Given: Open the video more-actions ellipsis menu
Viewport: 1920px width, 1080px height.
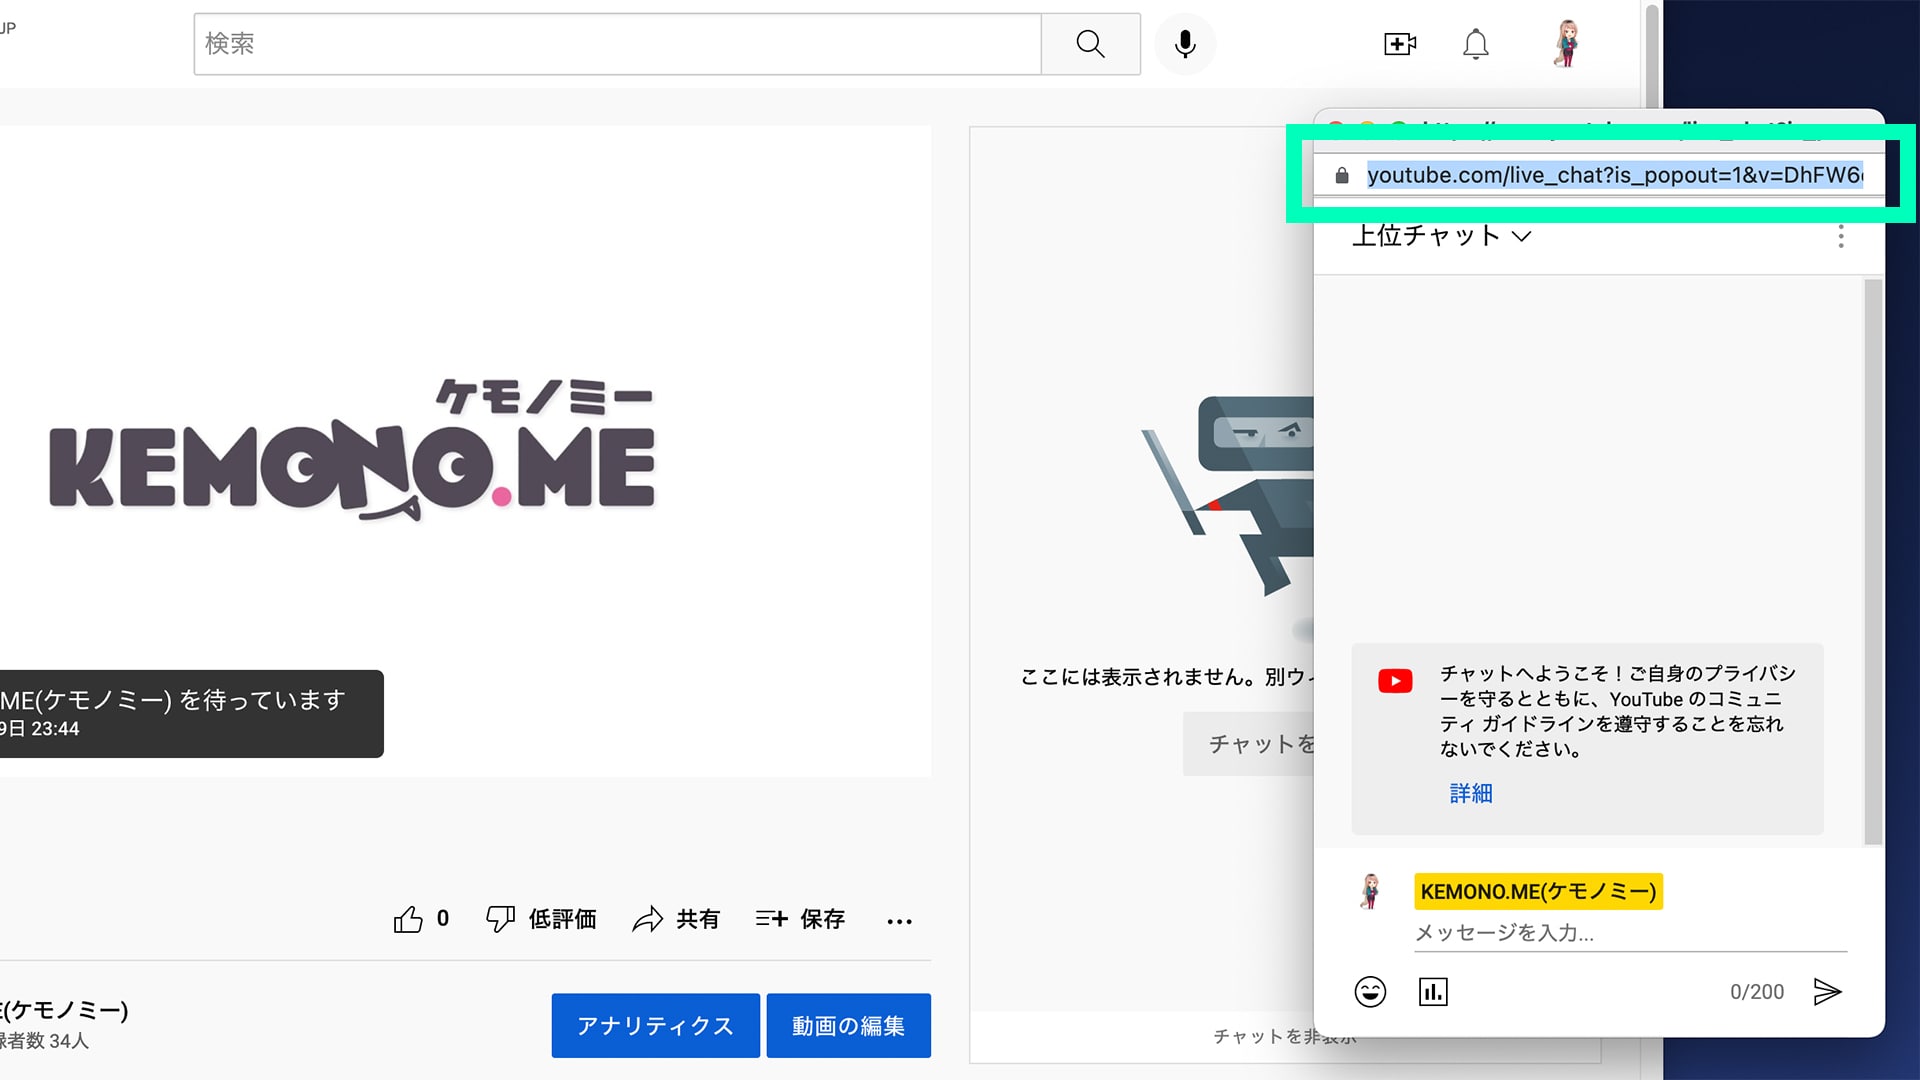Looking at the screenshot, I should [899, 921].
